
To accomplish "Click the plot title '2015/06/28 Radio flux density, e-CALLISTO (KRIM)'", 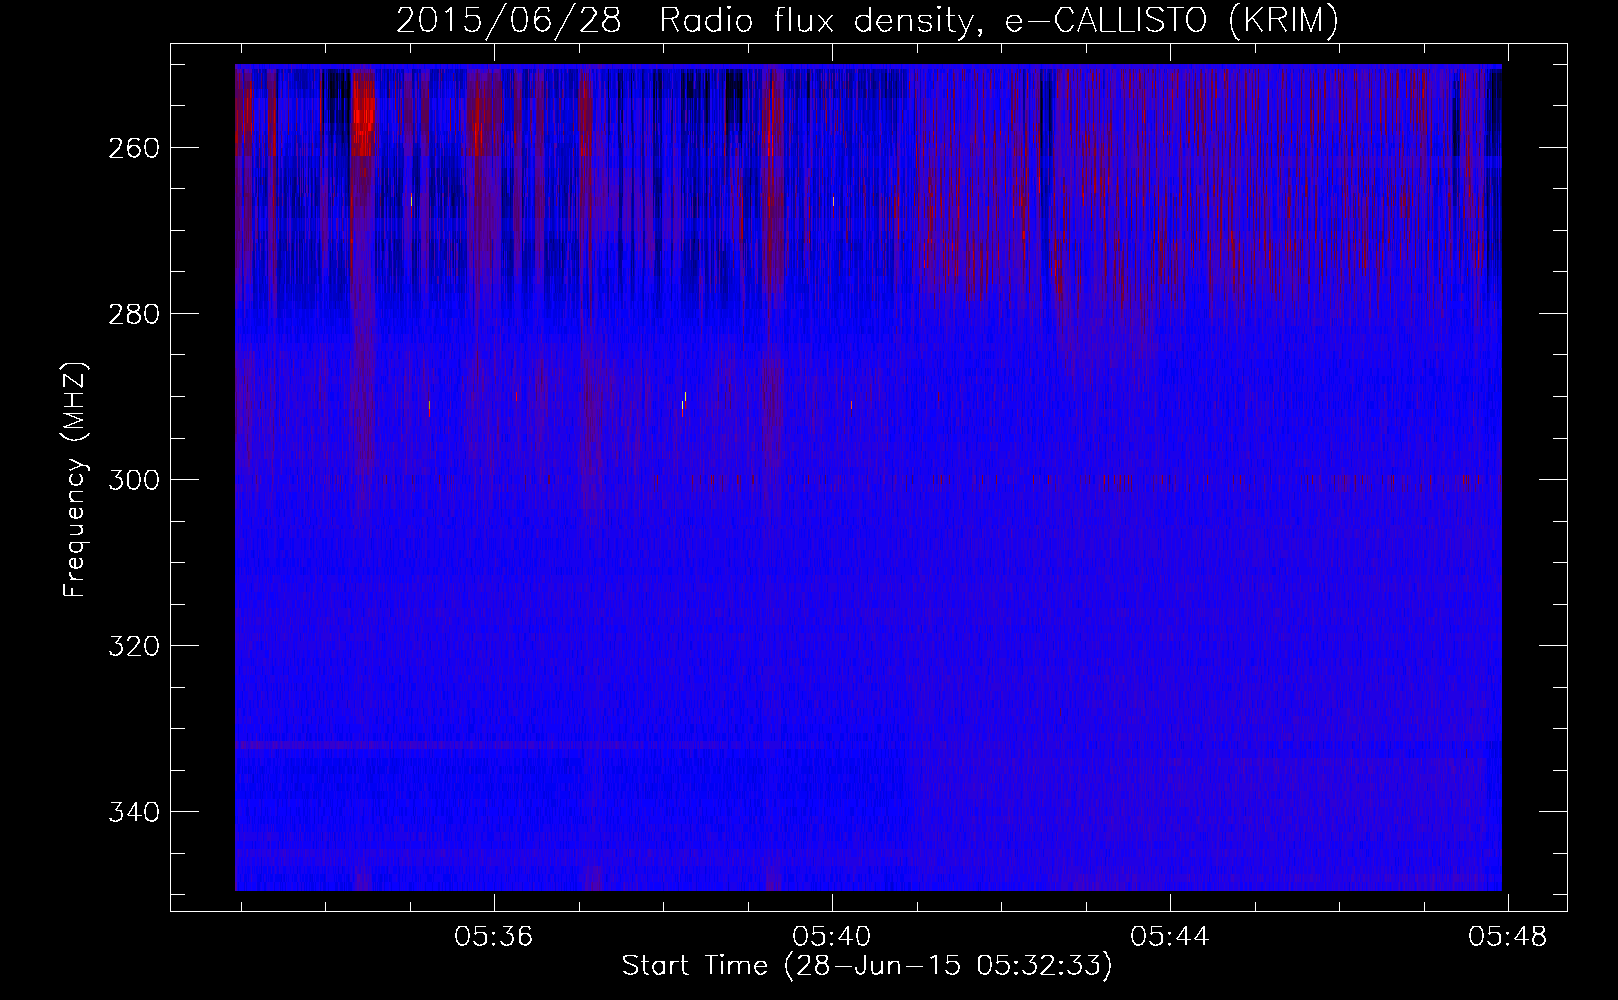I will coord(867,20).
